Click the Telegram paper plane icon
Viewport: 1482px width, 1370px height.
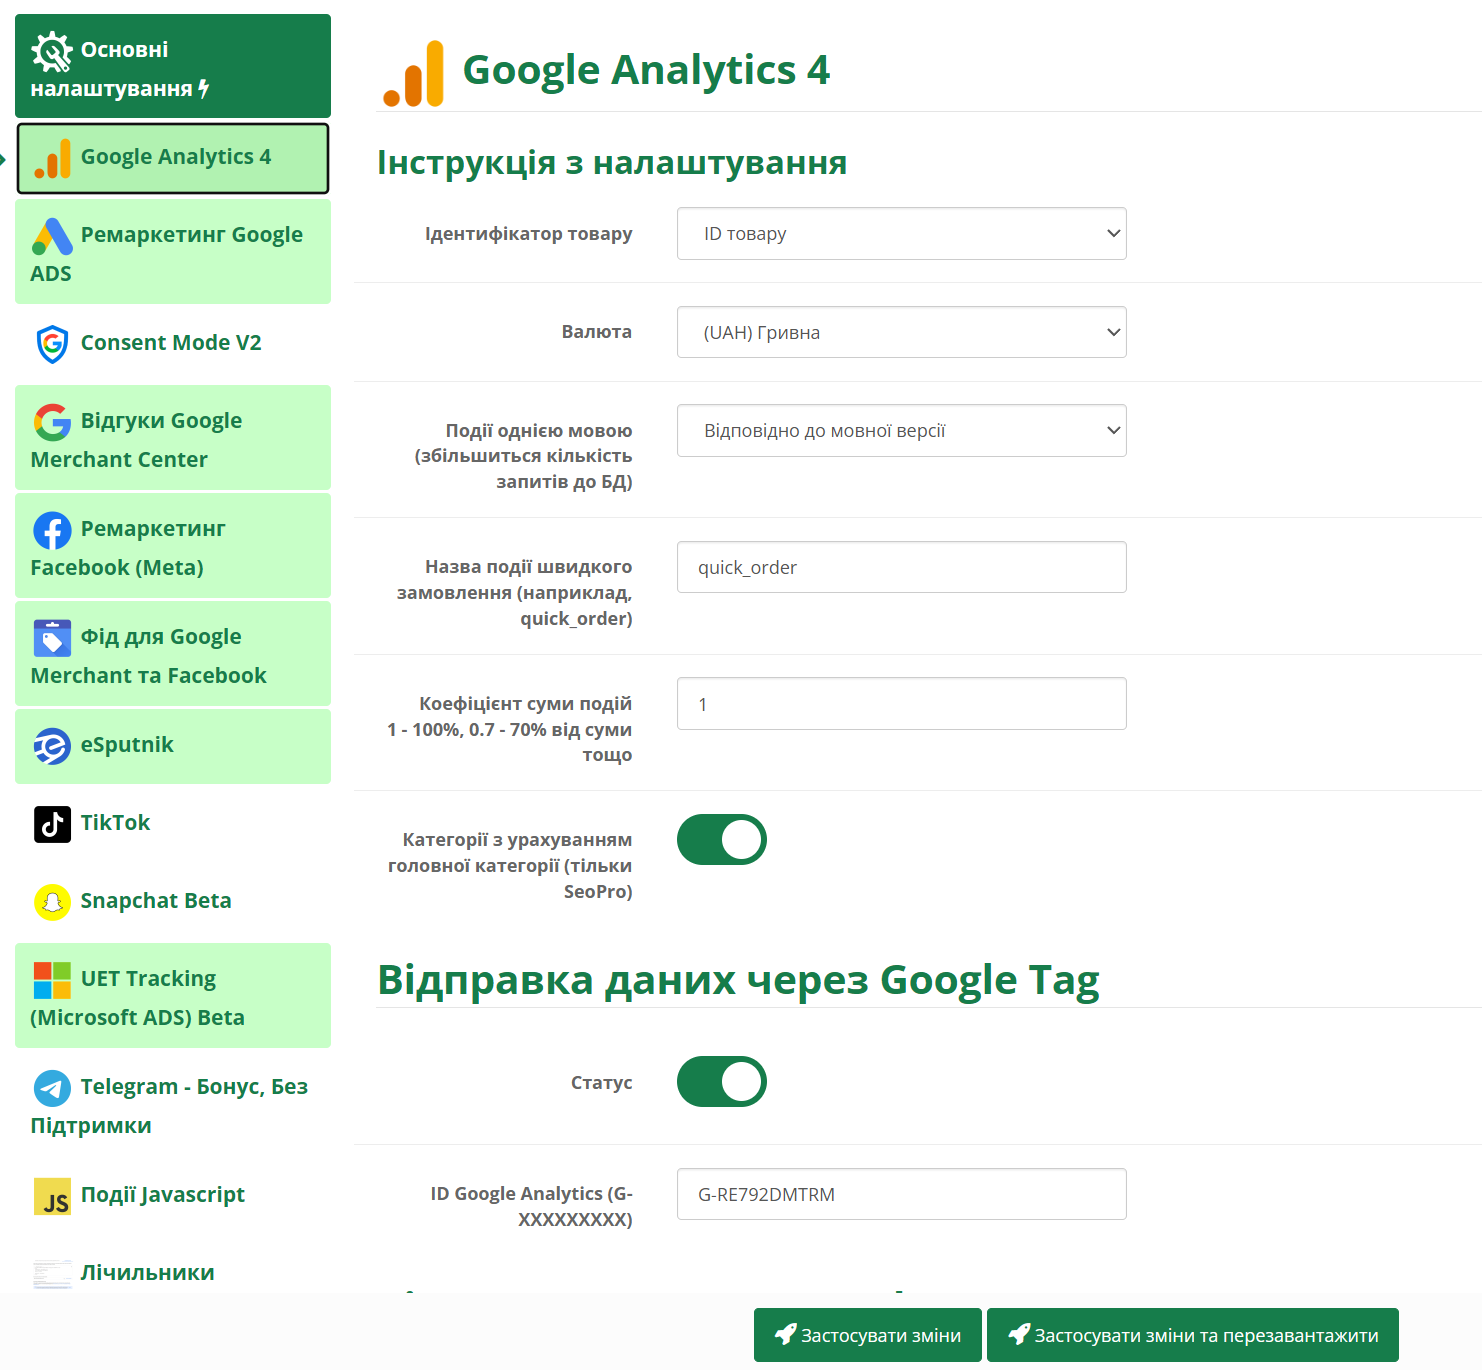pos(52,1088)
